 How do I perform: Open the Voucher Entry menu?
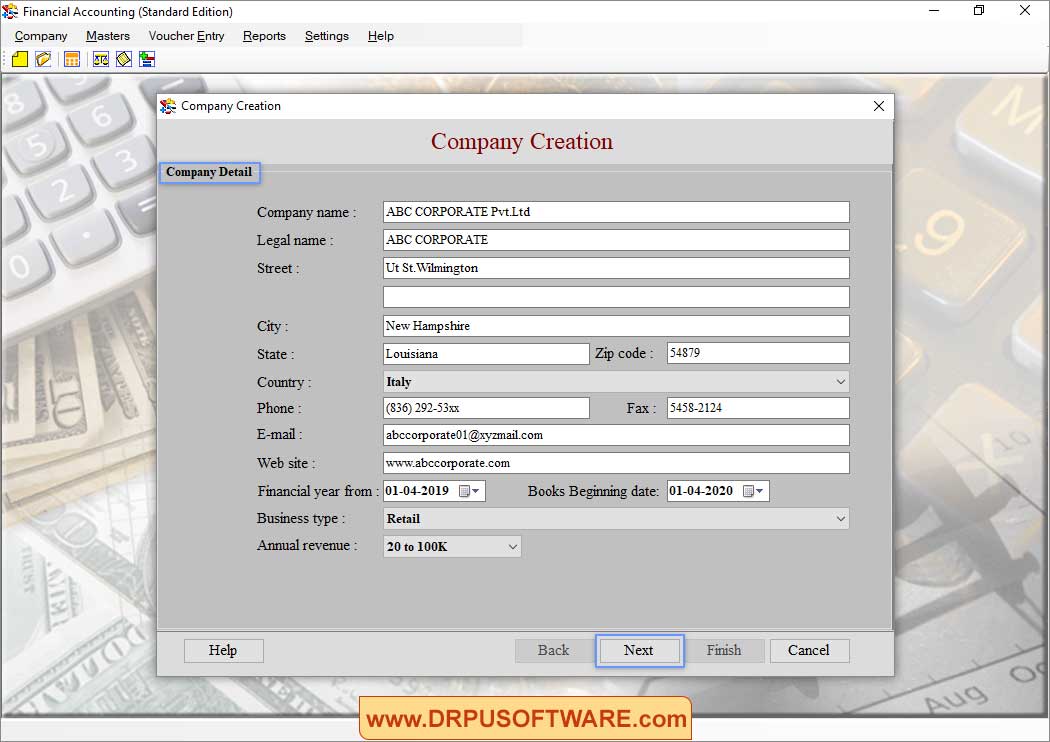pos(186,36)
